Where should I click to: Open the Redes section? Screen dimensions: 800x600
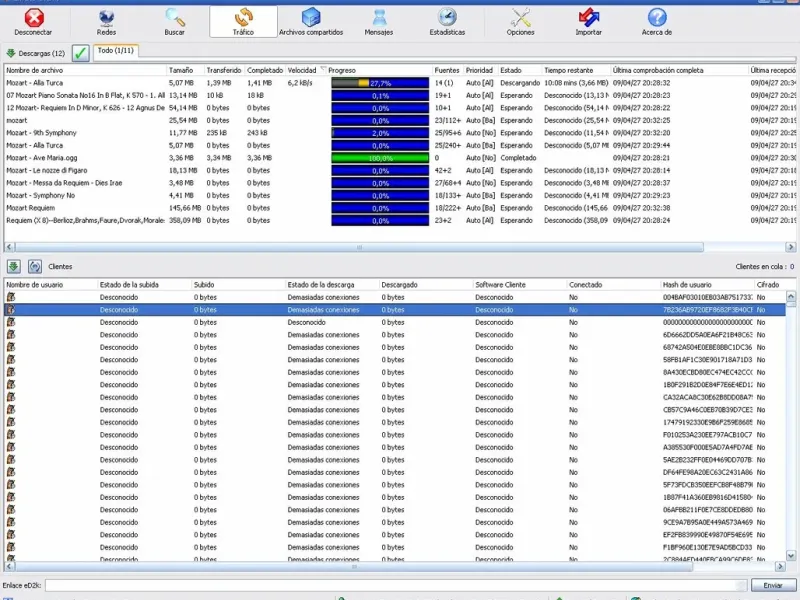106,21
